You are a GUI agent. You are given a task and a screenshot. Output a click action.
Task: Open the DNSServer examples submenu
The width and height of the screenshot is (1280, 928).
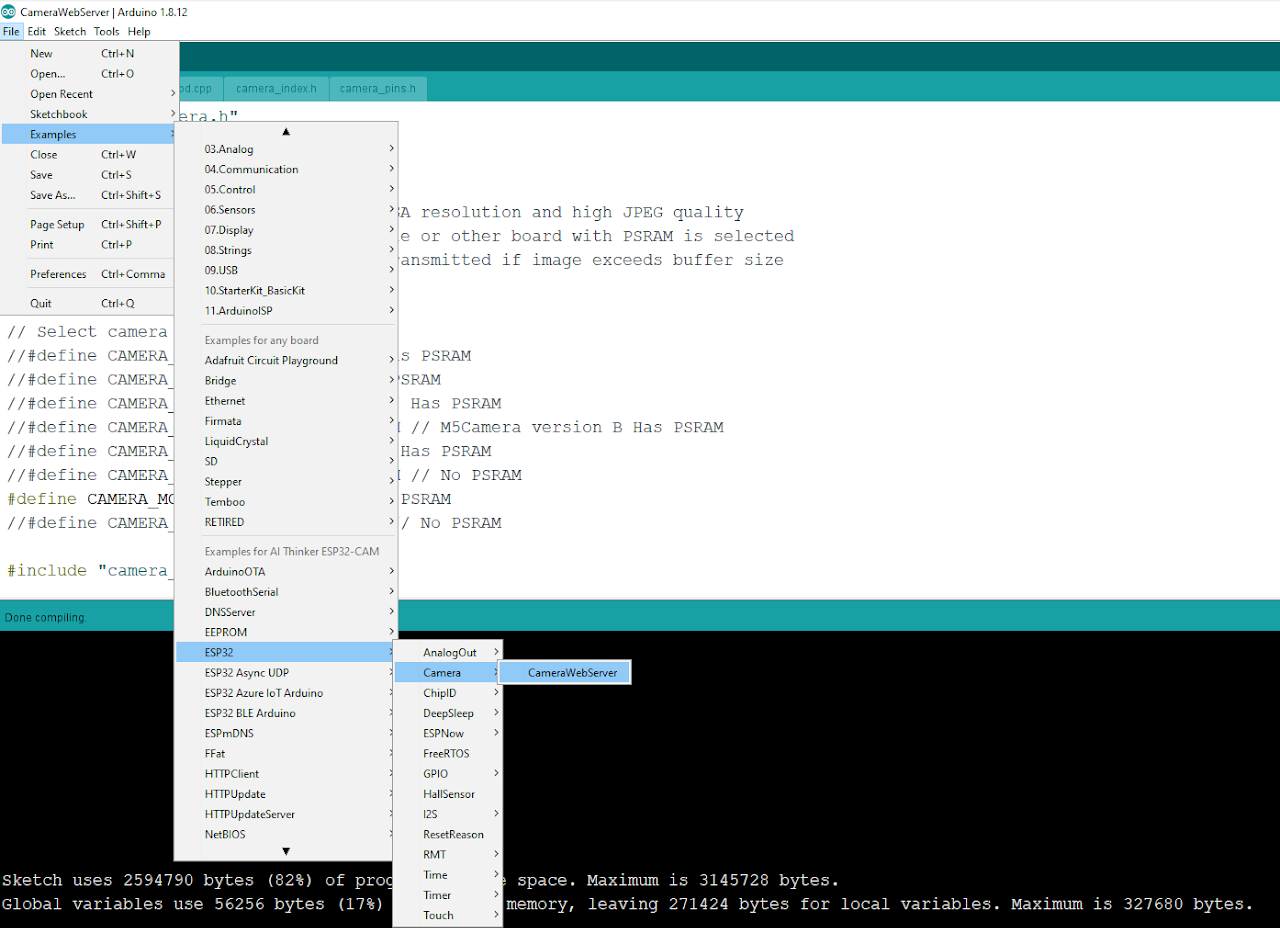[286, 612]
